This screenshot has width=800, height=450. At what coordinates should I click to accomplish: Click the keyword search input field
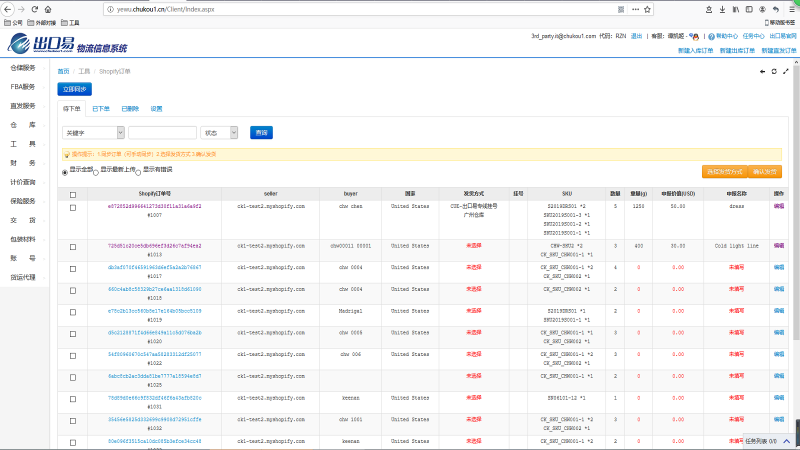click(x=162, y=133)
